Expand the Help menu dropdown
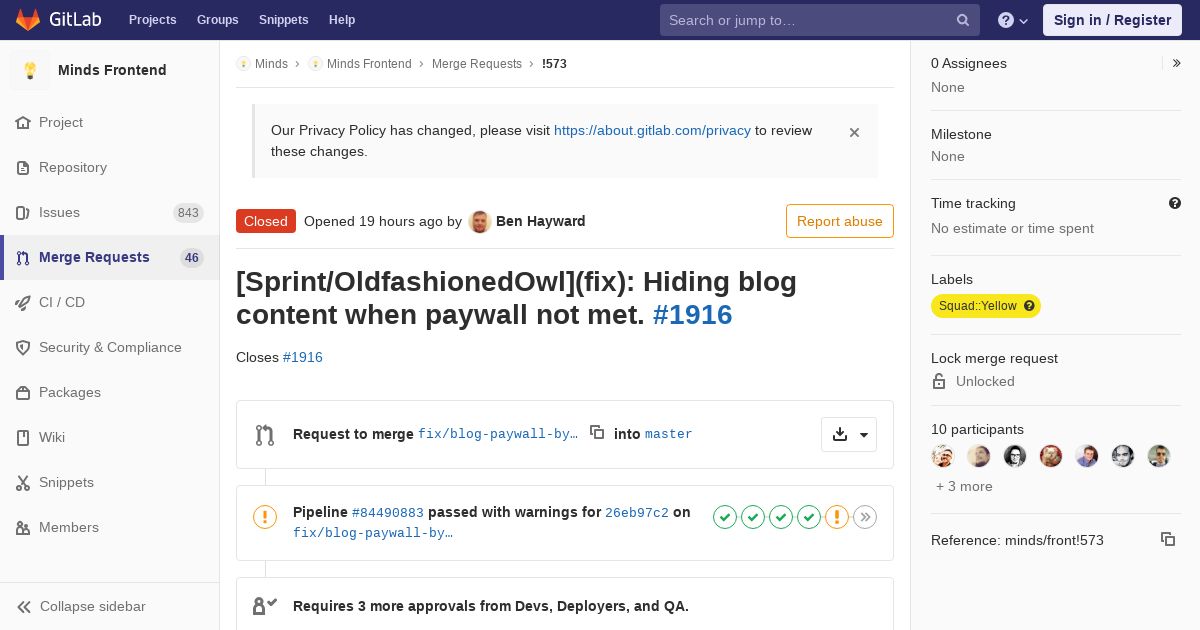The height and width of the screenshot is (630, 1200). click(x=1013, y=20)
